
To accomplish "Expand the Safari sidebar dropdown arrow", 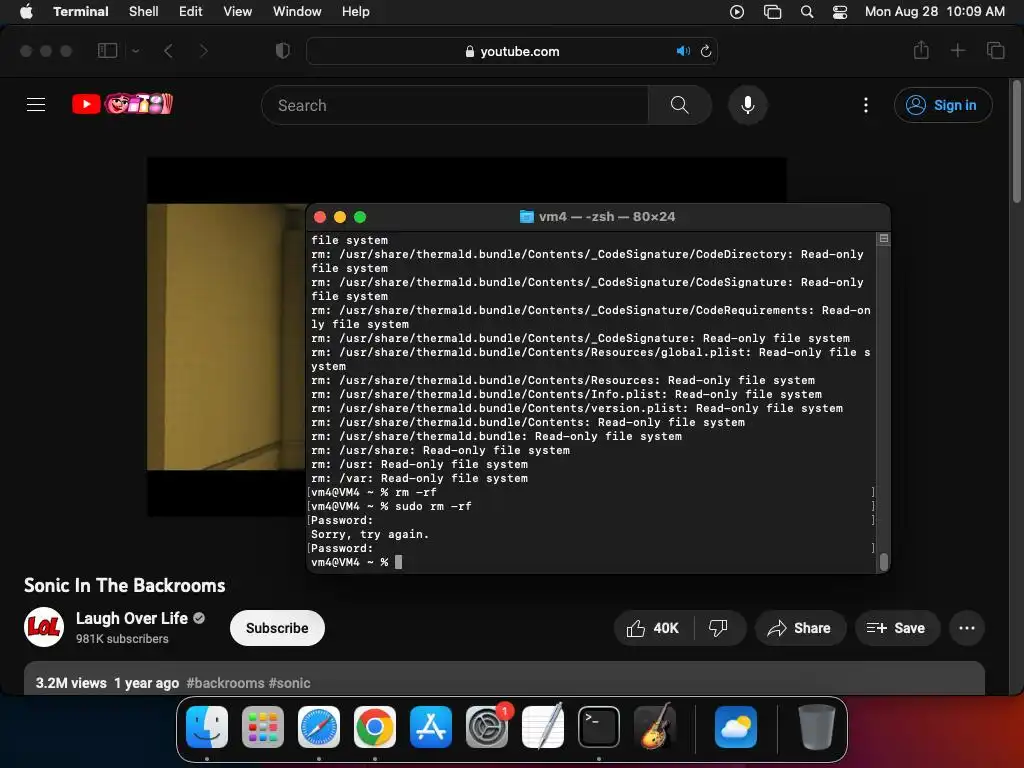I will tap(135, 51).
